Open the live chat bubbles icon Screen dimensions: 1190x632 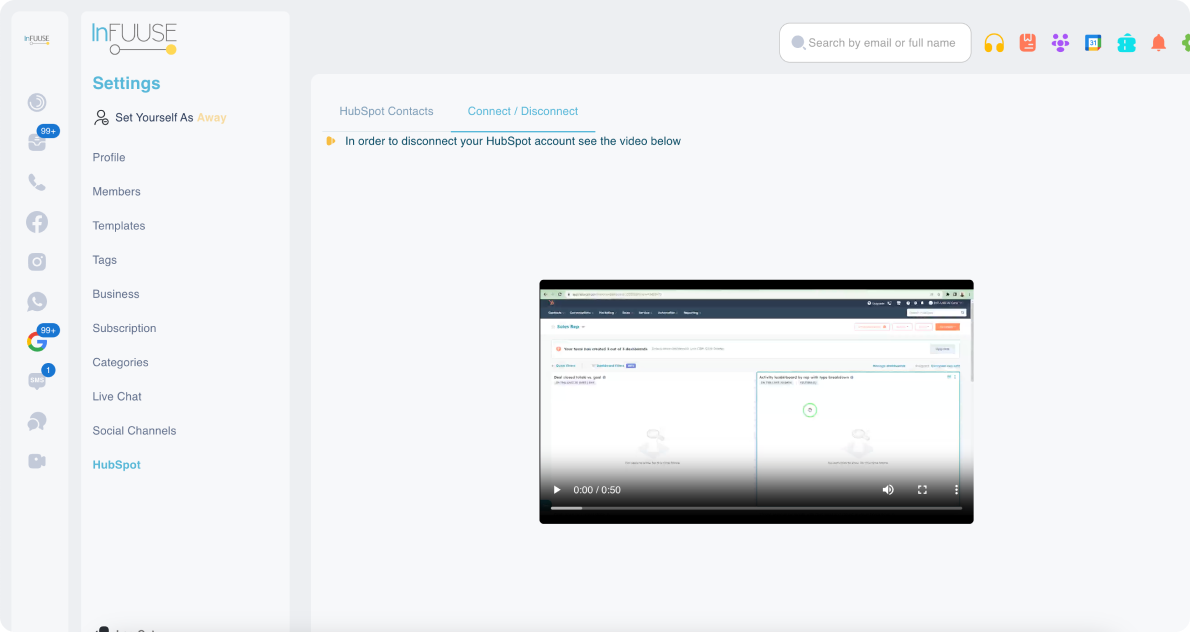click(36, 421)
